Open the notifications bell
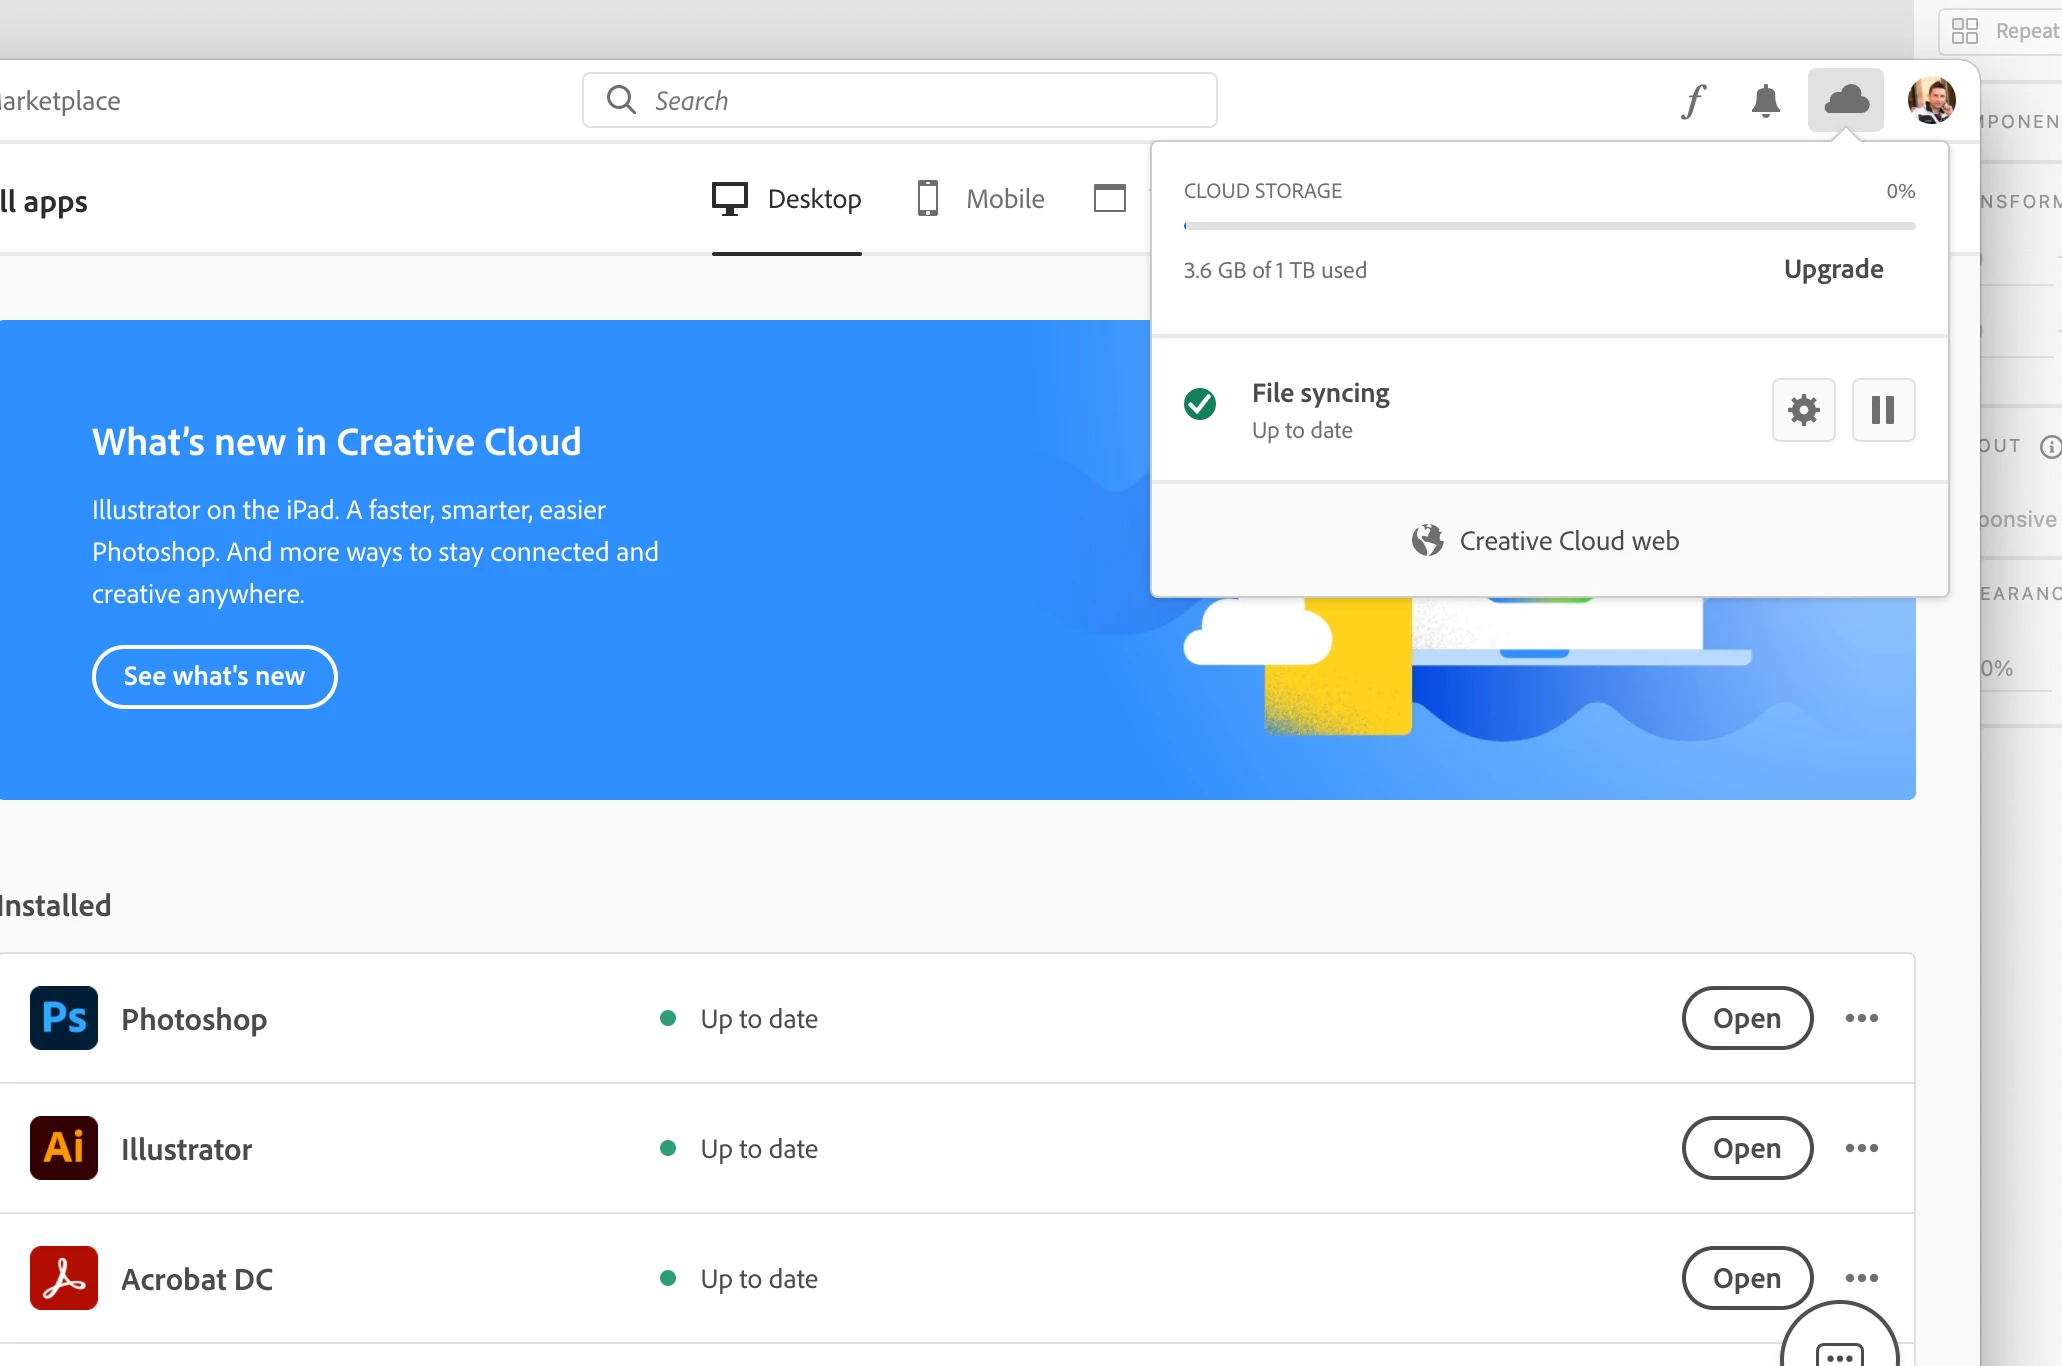This screenshot has height=1366, width=2062. click(x=1766, y=101)
